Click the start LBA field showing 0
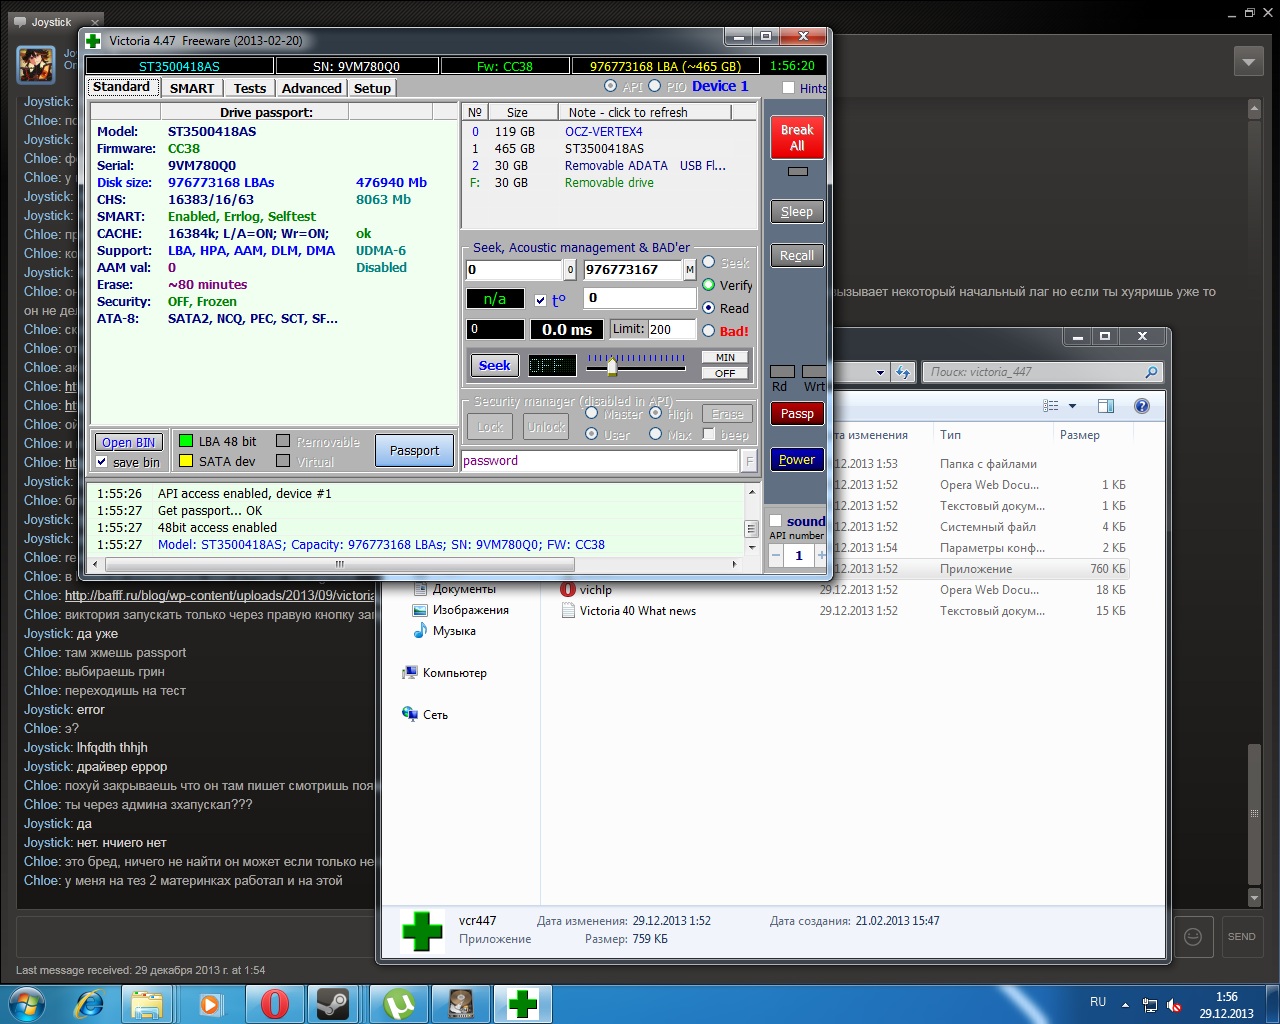This screenshot has height=1024, width=1280. click(x=514, y=269)
